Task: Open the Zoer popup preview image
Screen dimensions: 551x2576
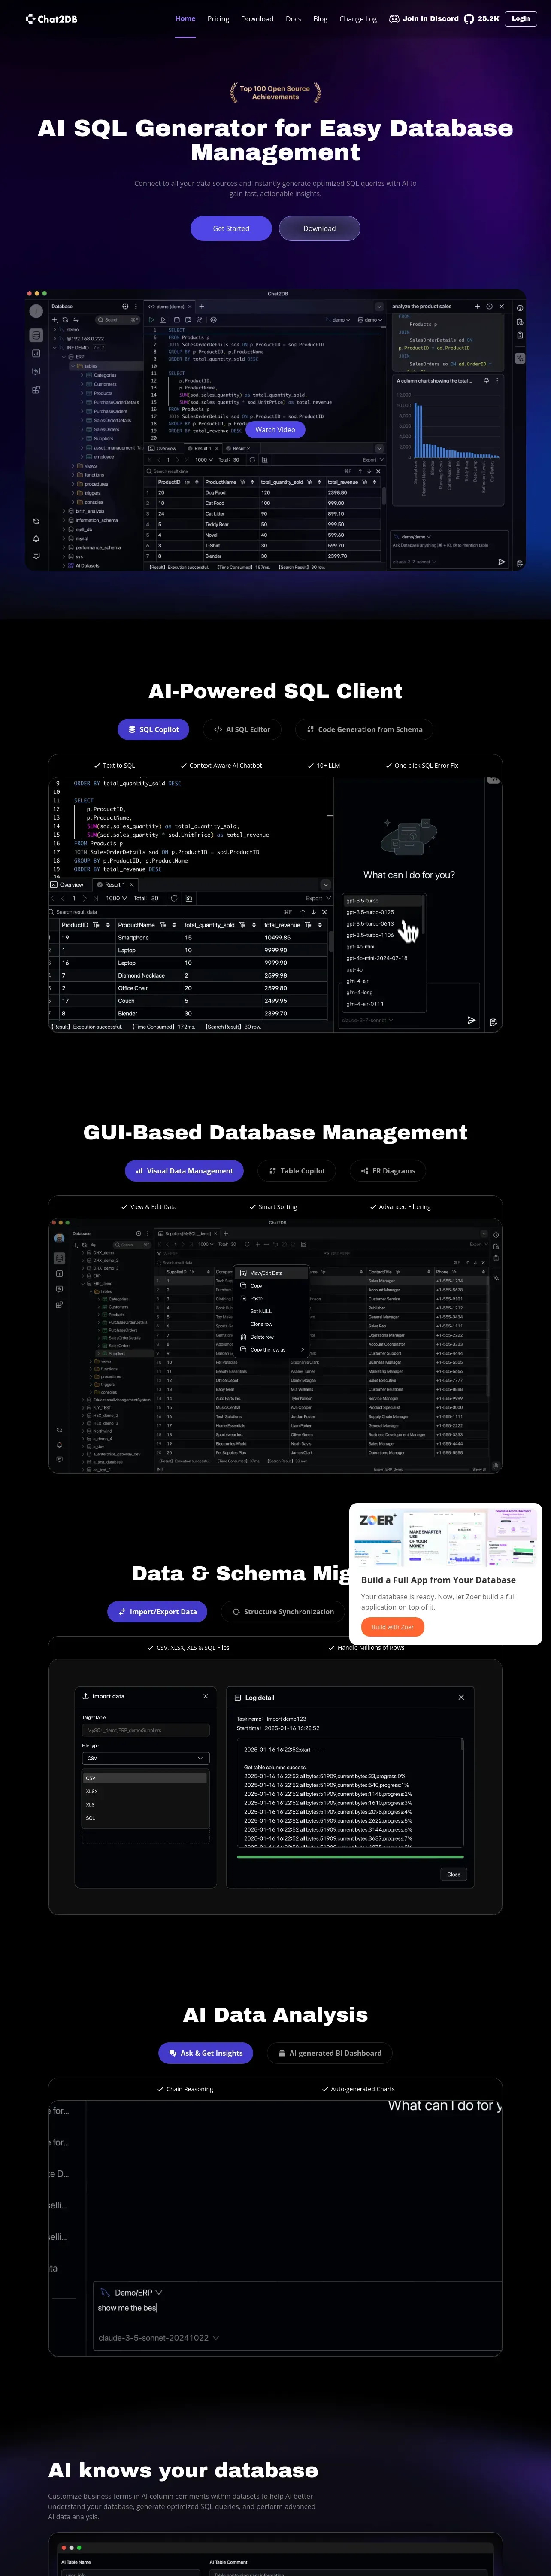Action: 446,1538
